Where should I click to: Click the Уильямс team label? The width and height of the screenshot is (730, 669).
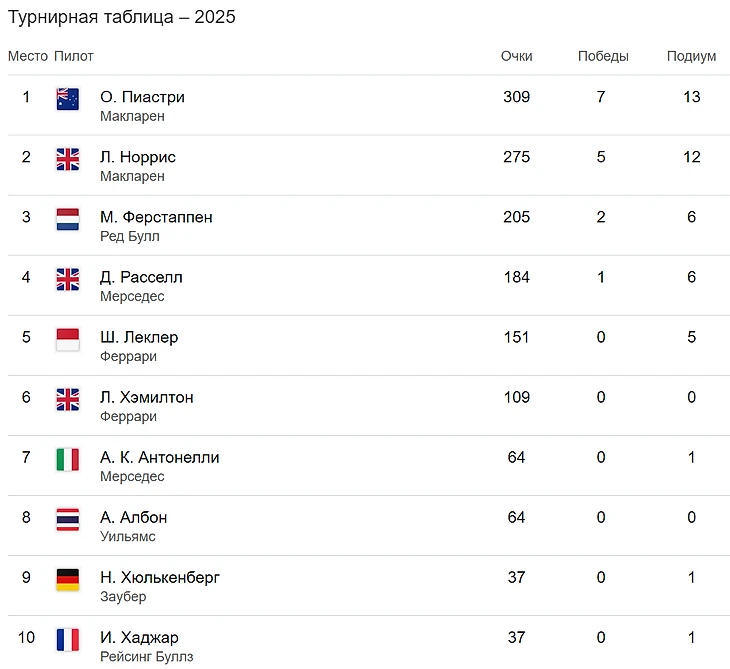coord(128,536)
